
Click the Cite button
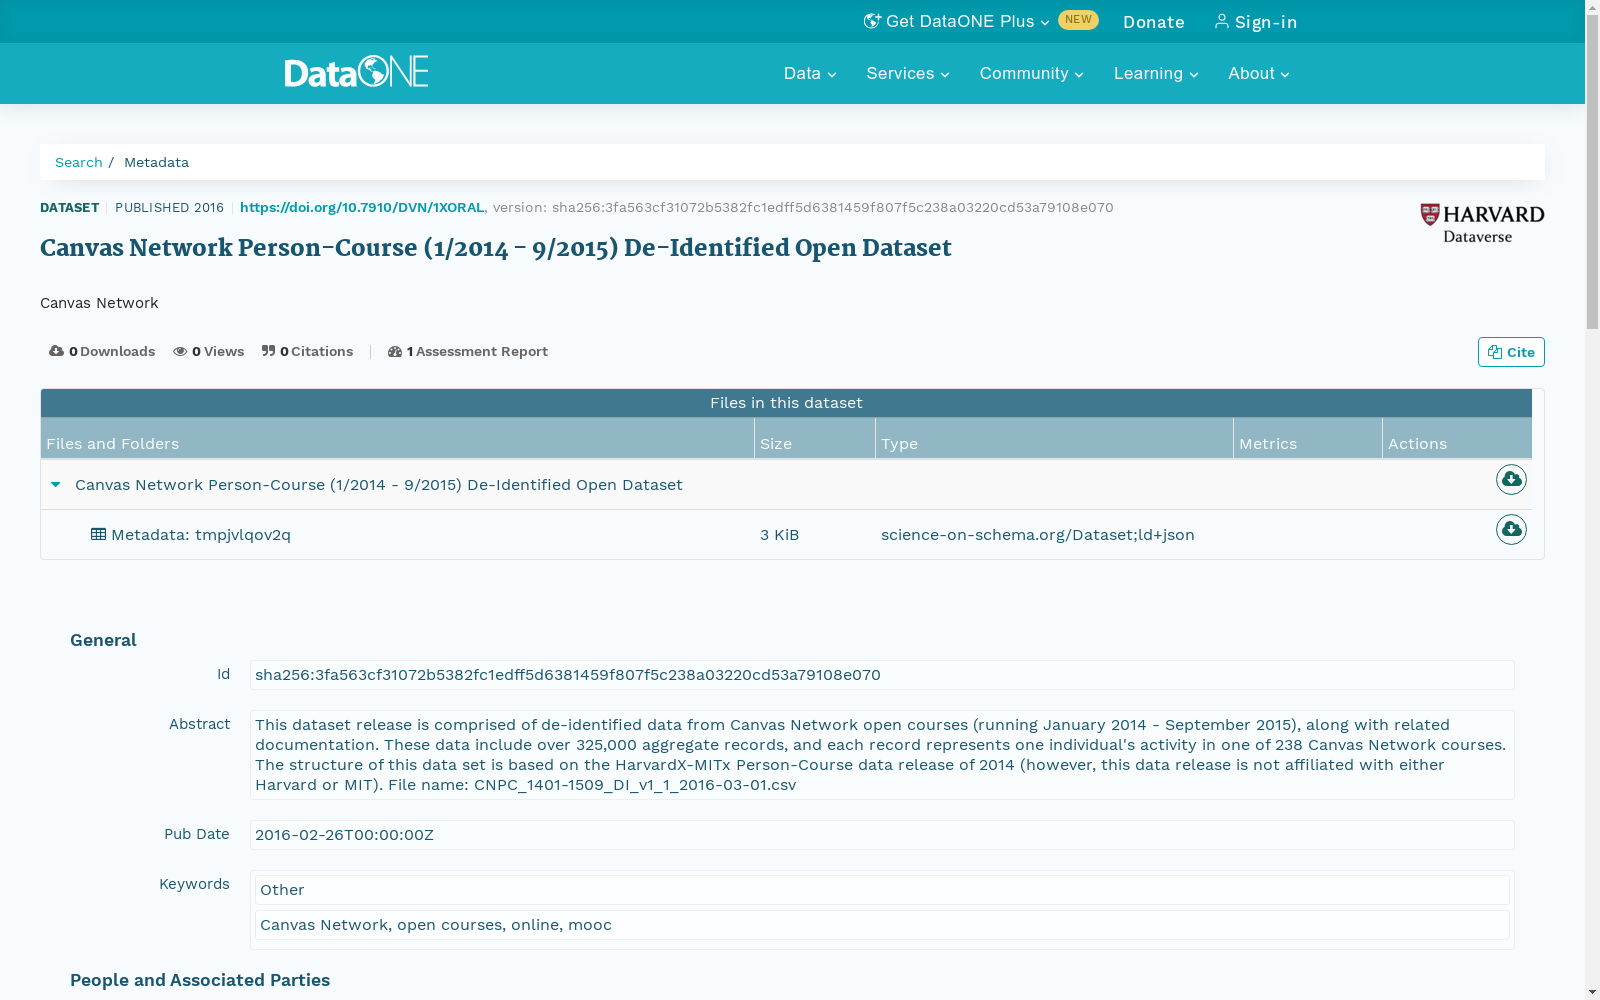[x=1511, y=352]
